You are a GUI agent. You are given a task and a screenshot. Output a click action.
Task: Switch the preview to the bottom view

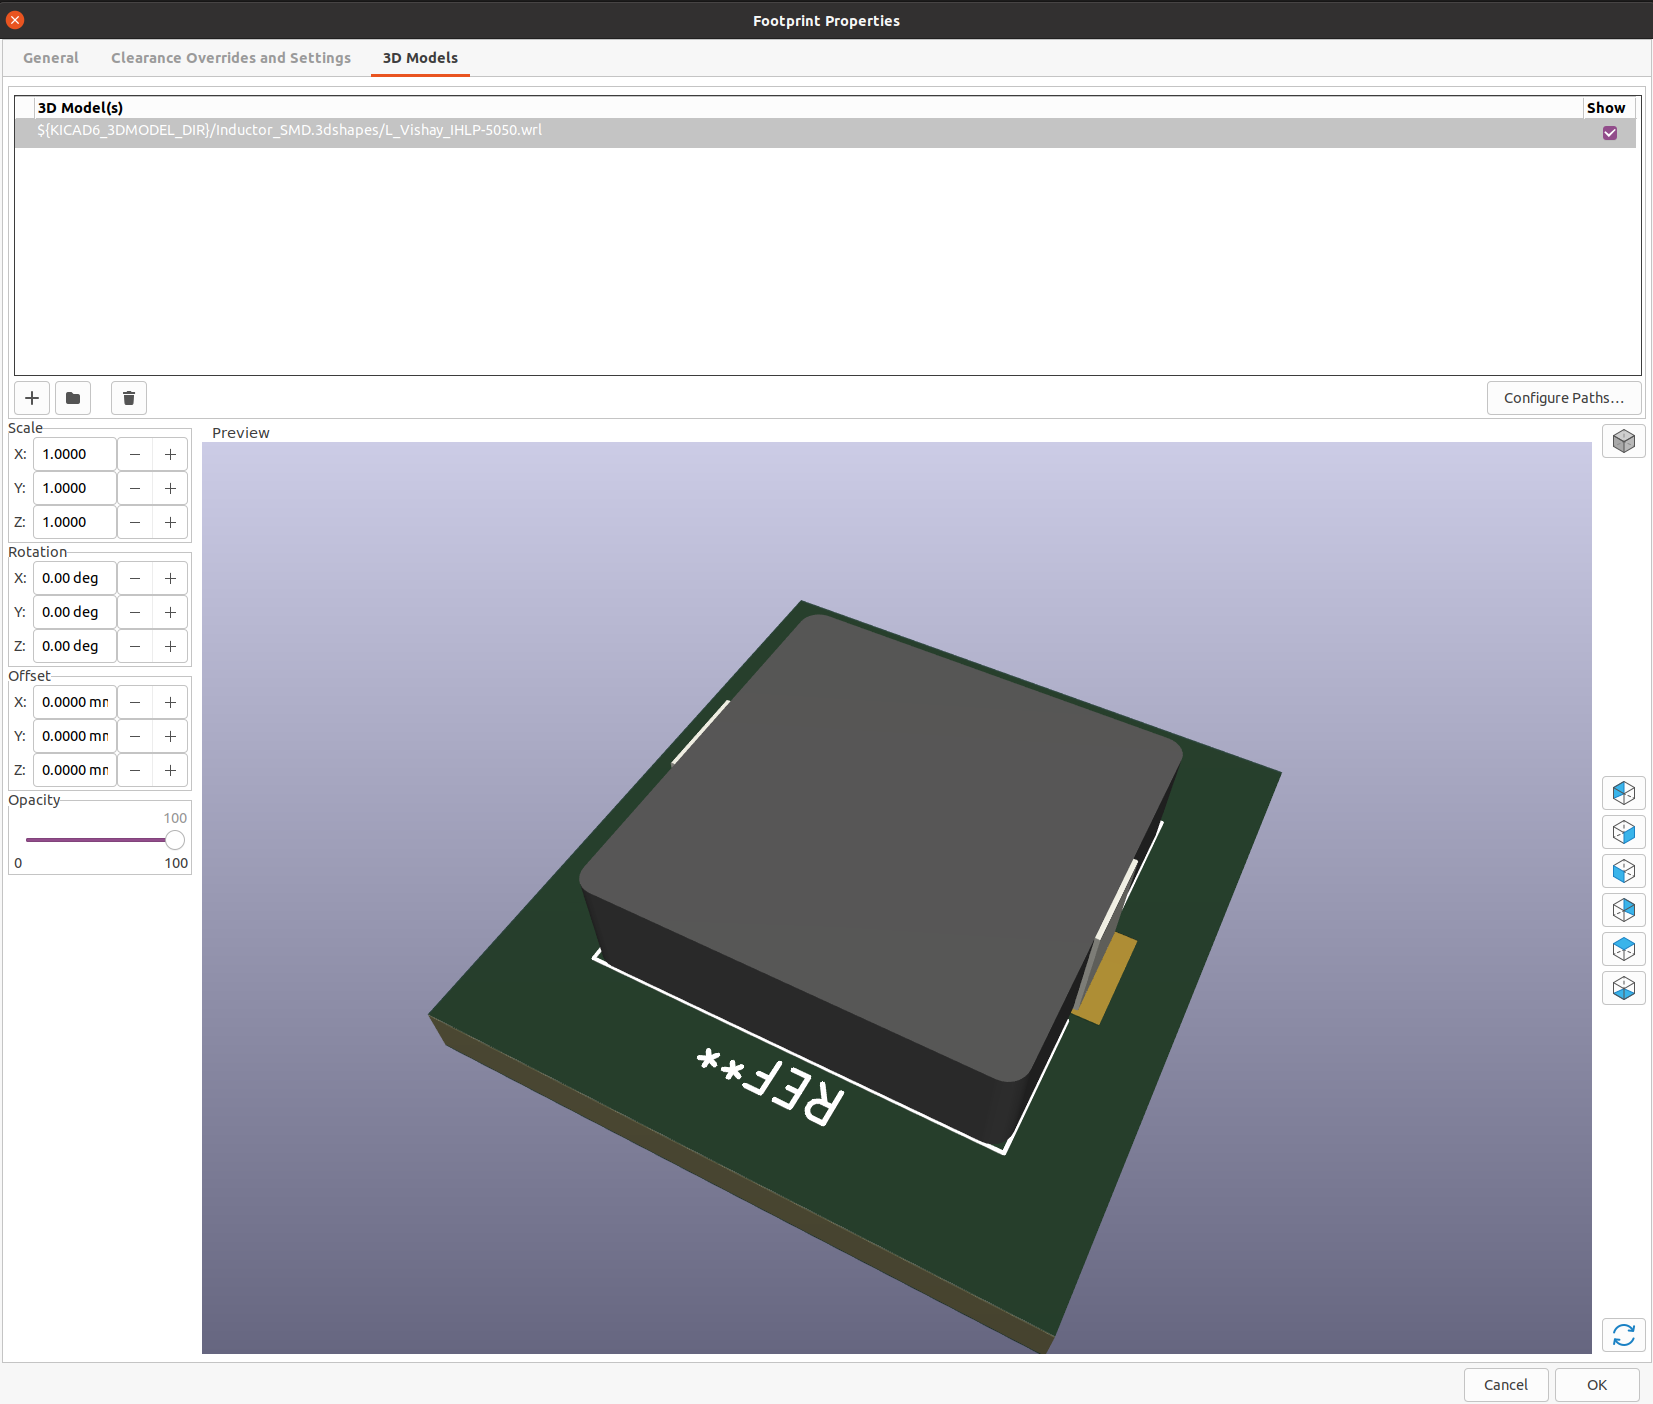pos(1623,988)
